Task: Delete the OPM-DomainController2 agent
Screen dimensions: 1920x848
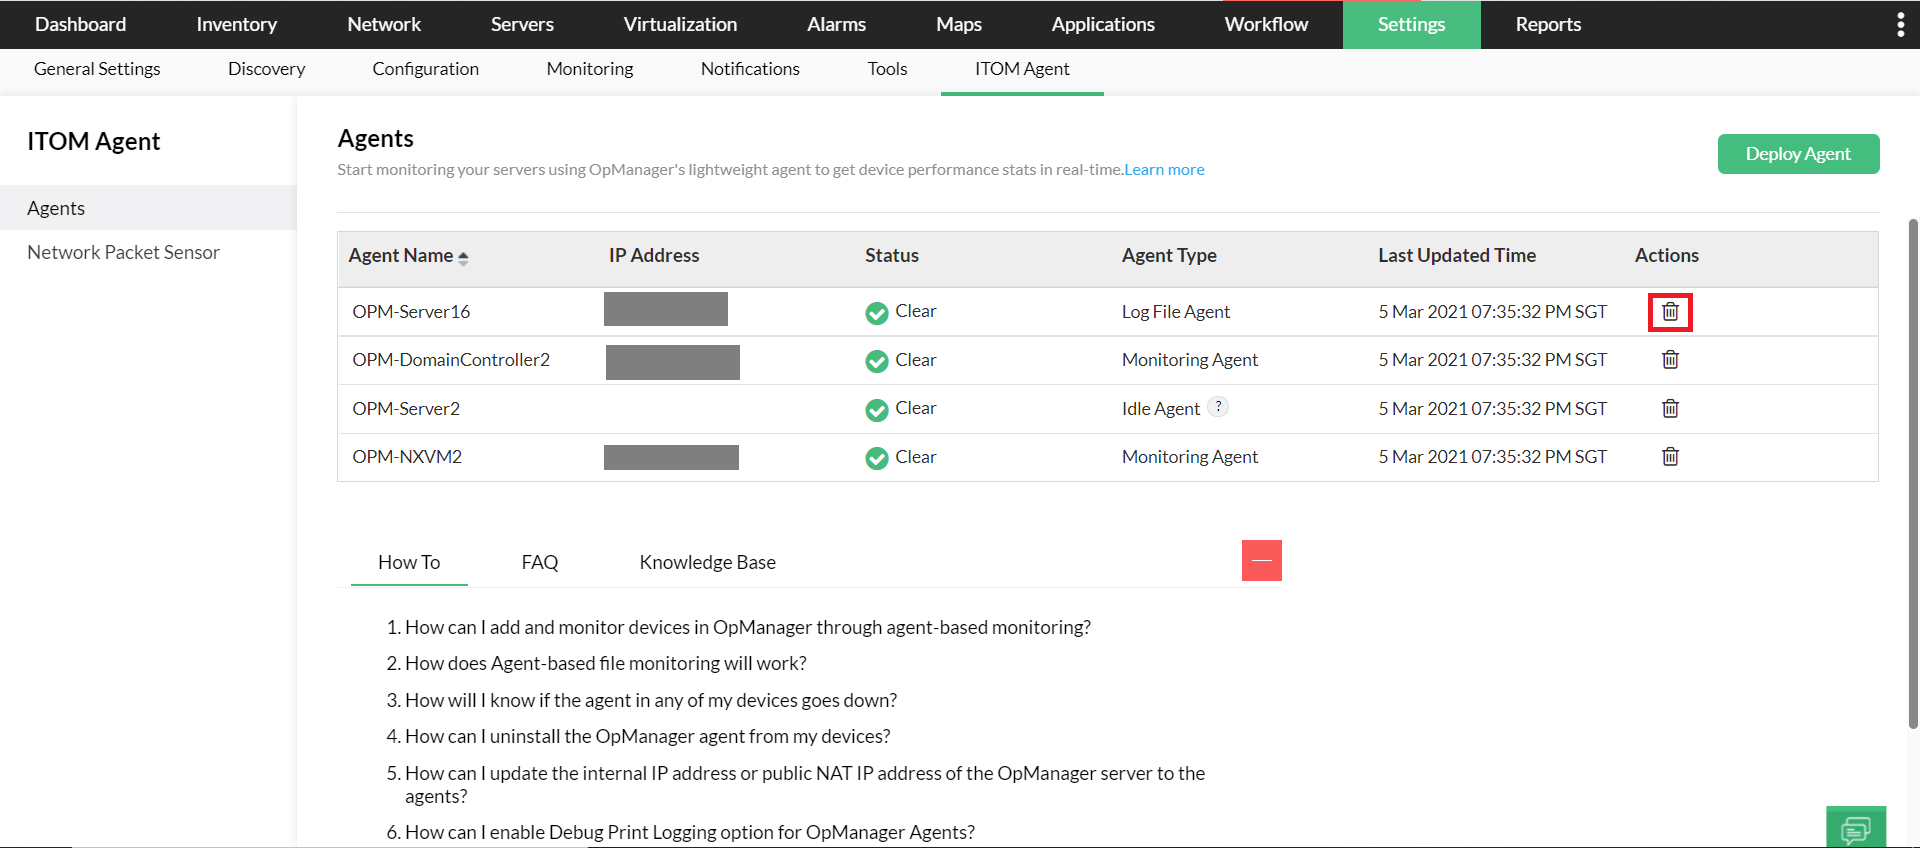Action: [1670, 360]
